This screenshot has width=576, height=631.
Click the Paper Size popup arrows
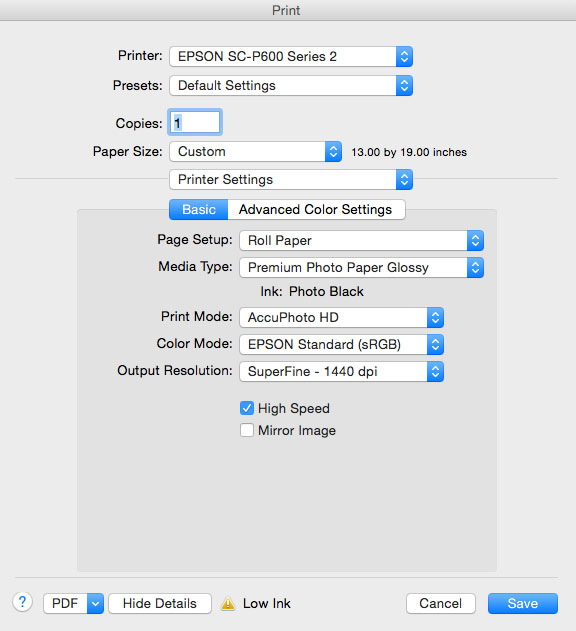(x=333, y=152)
